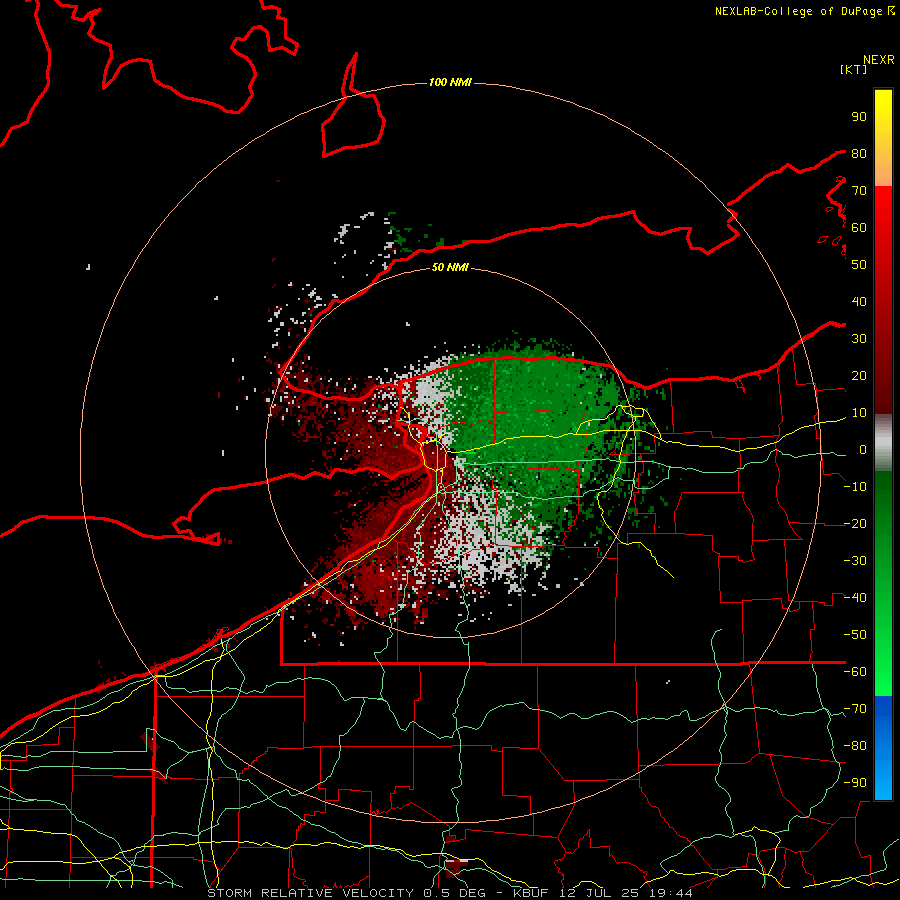Click the 60 value on the velocity scale
The height and width of the screenshot is (900, 900).
click(859, 227)
